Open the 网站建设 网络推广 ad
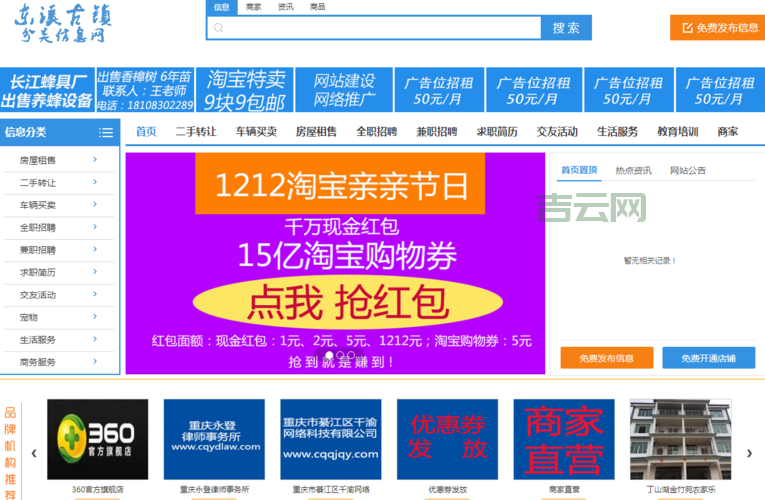This screenshot has width=765, height=500. tap(344, 90)
